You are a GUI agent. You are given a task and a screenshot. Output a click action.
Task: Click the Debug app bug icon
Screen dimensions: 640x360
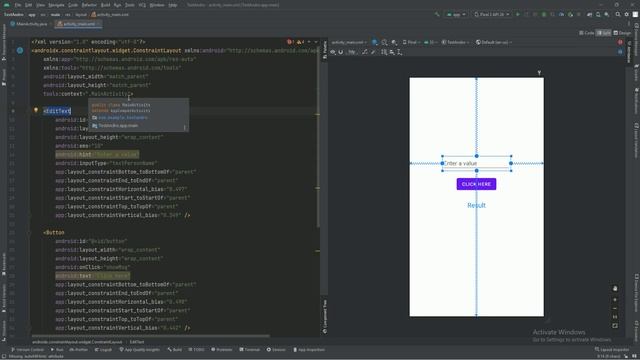coord(544,14)
